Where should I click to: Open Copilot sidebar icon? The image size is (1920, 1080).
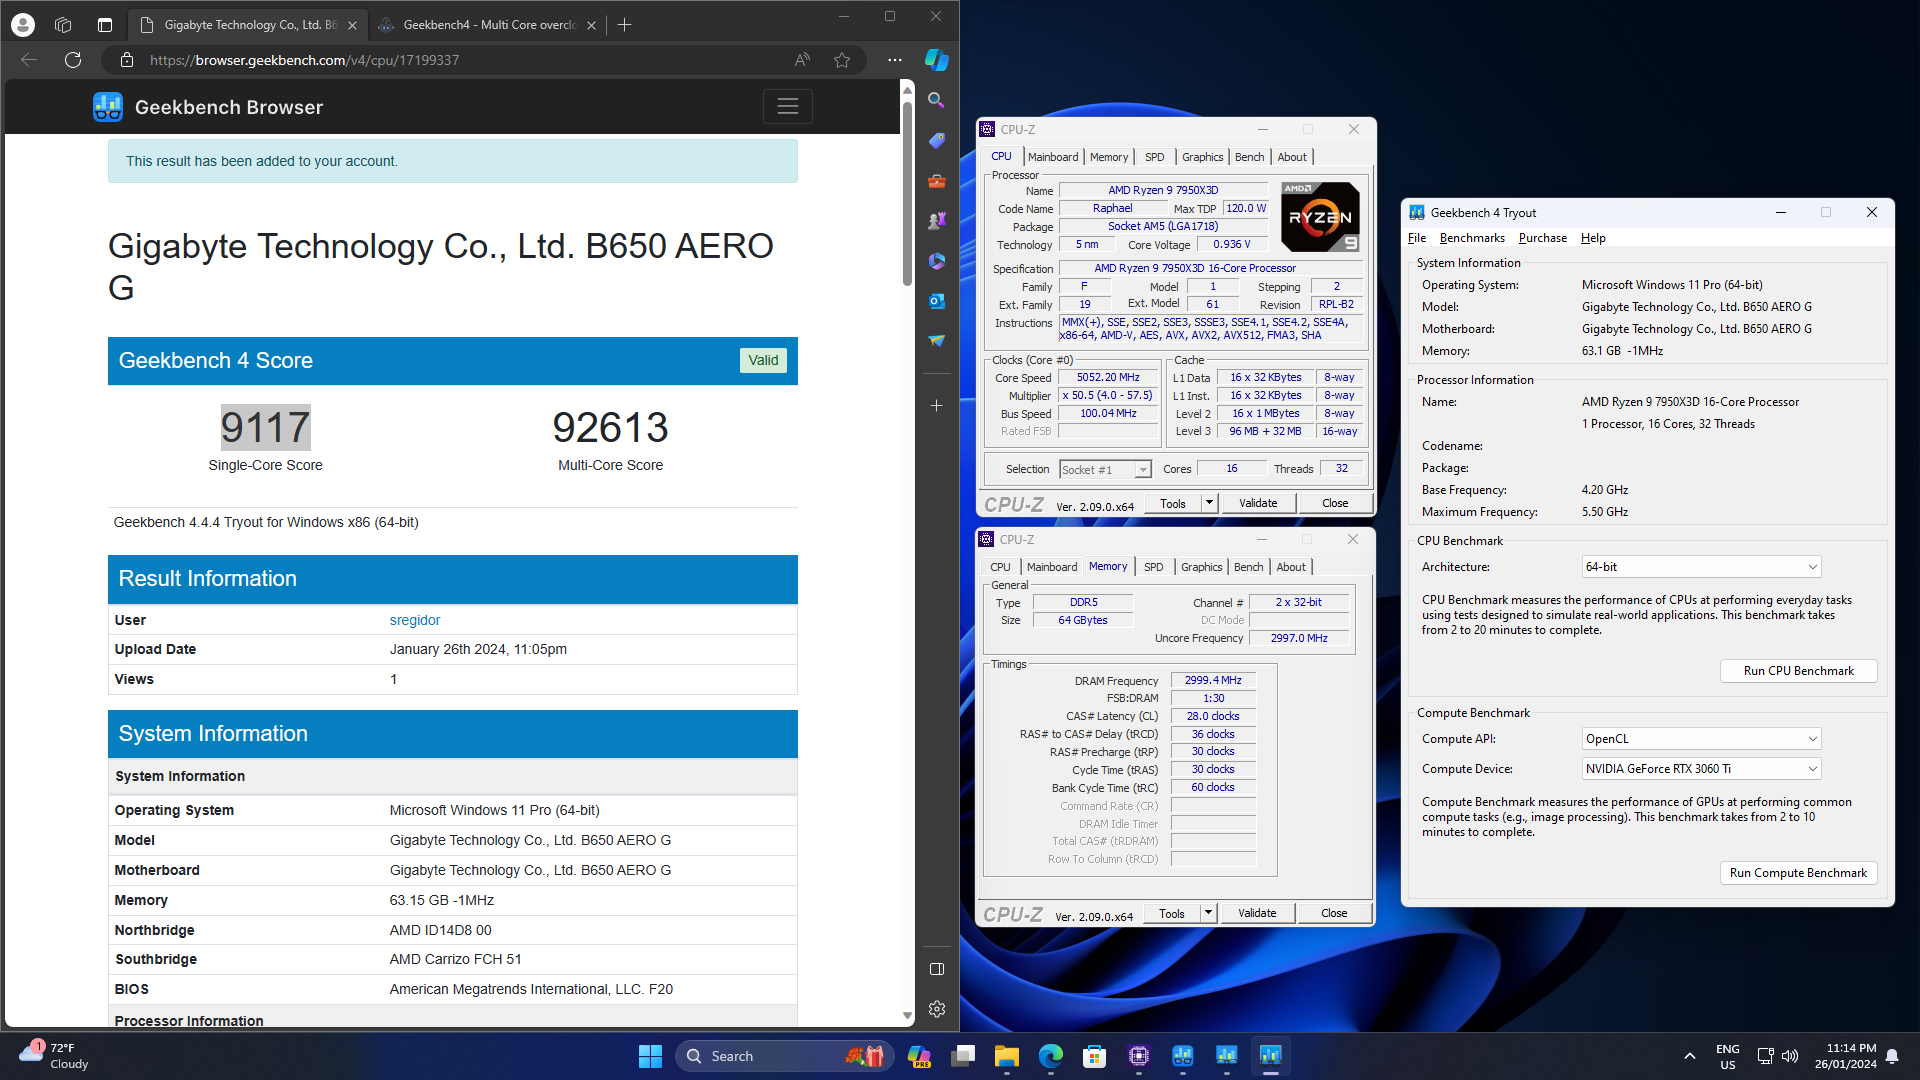coord(937,60)
